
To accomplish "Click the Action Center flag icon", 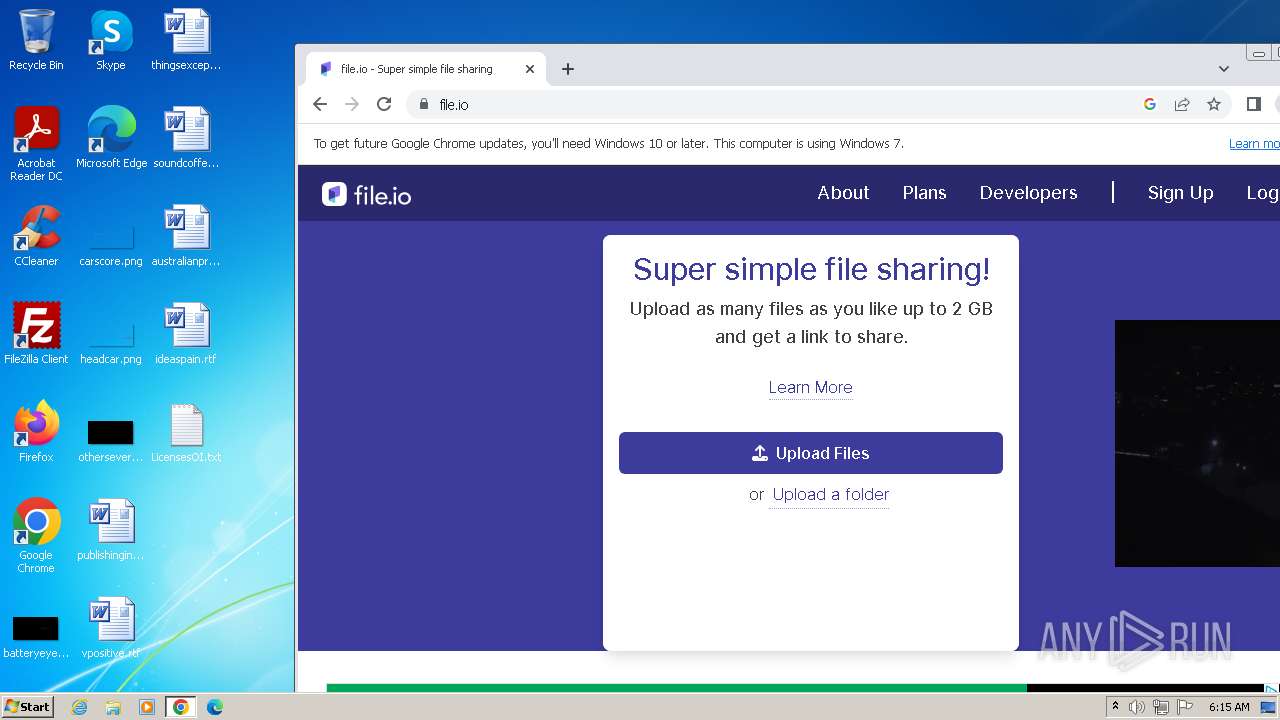I will click(1185, 707).
